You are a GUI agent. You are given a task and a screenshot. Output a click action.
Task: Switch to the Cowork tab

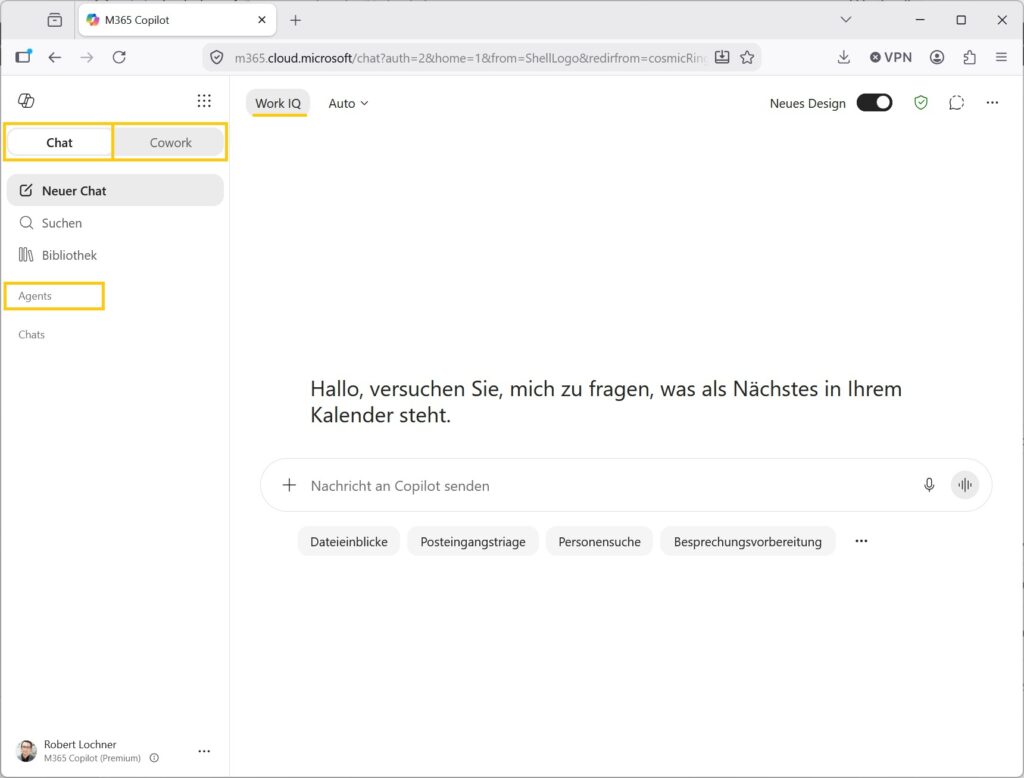(170, 142)
